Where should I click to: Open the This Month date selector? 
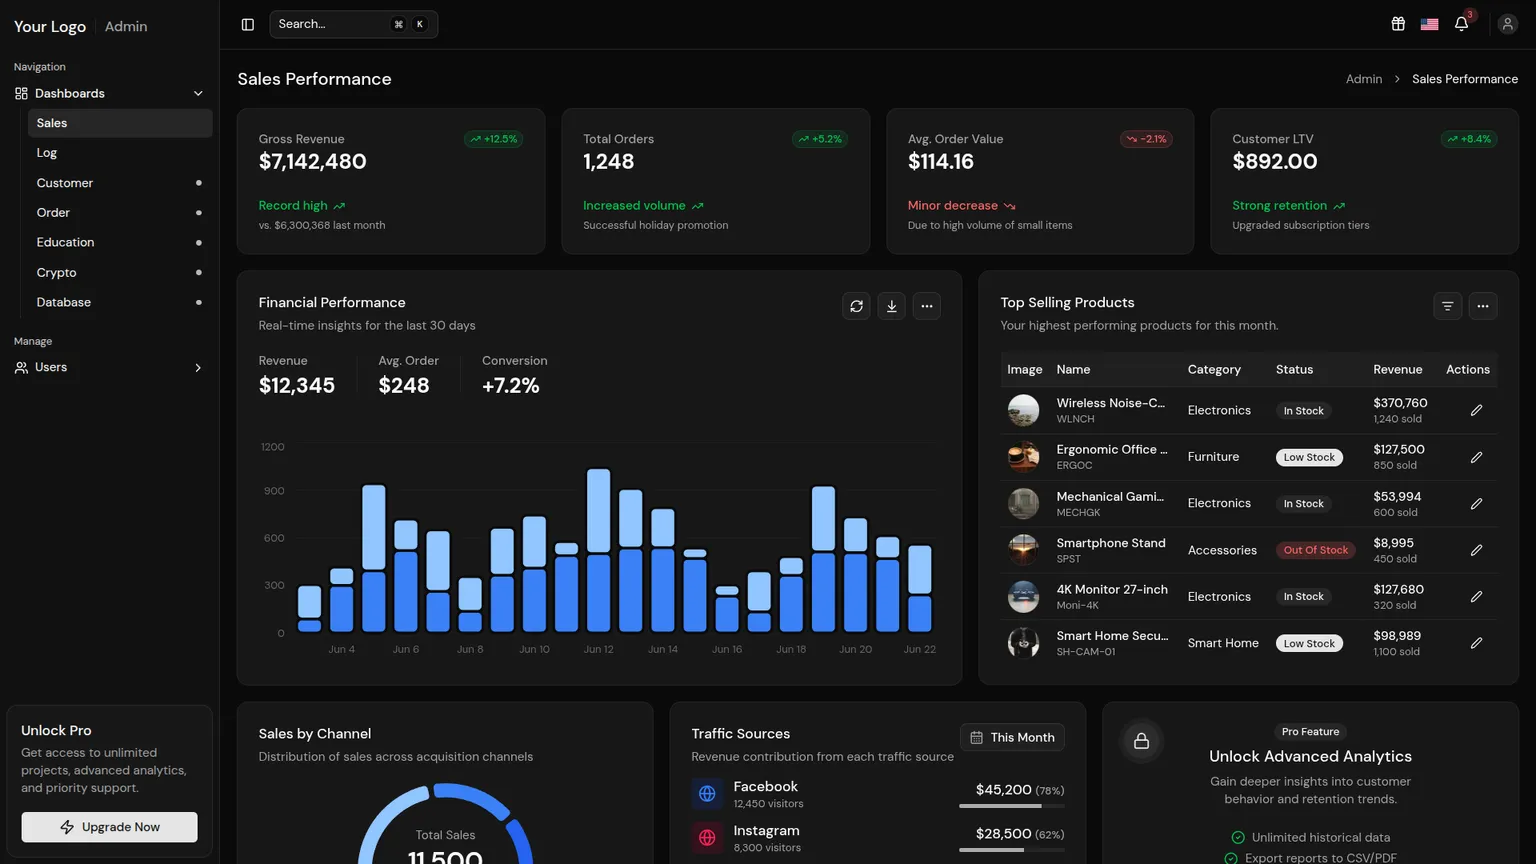pos(1012,737)
